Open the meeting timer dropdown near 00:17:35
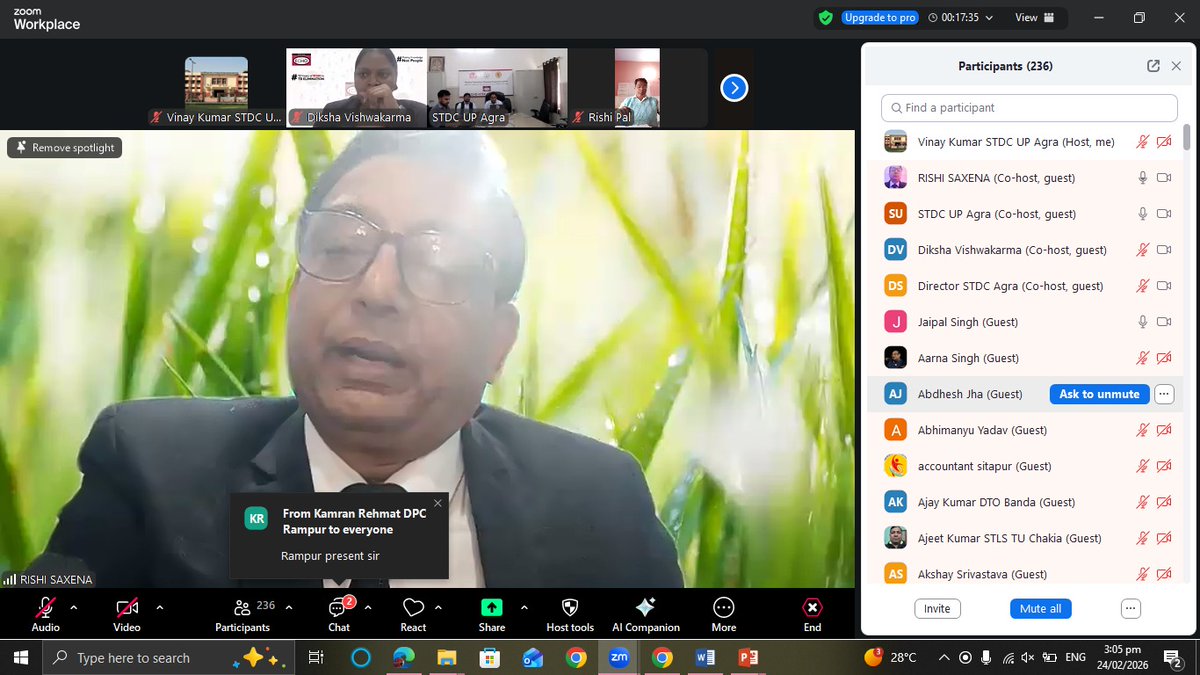The width and height of the screenshot is (1200, 675). (990, 17)
